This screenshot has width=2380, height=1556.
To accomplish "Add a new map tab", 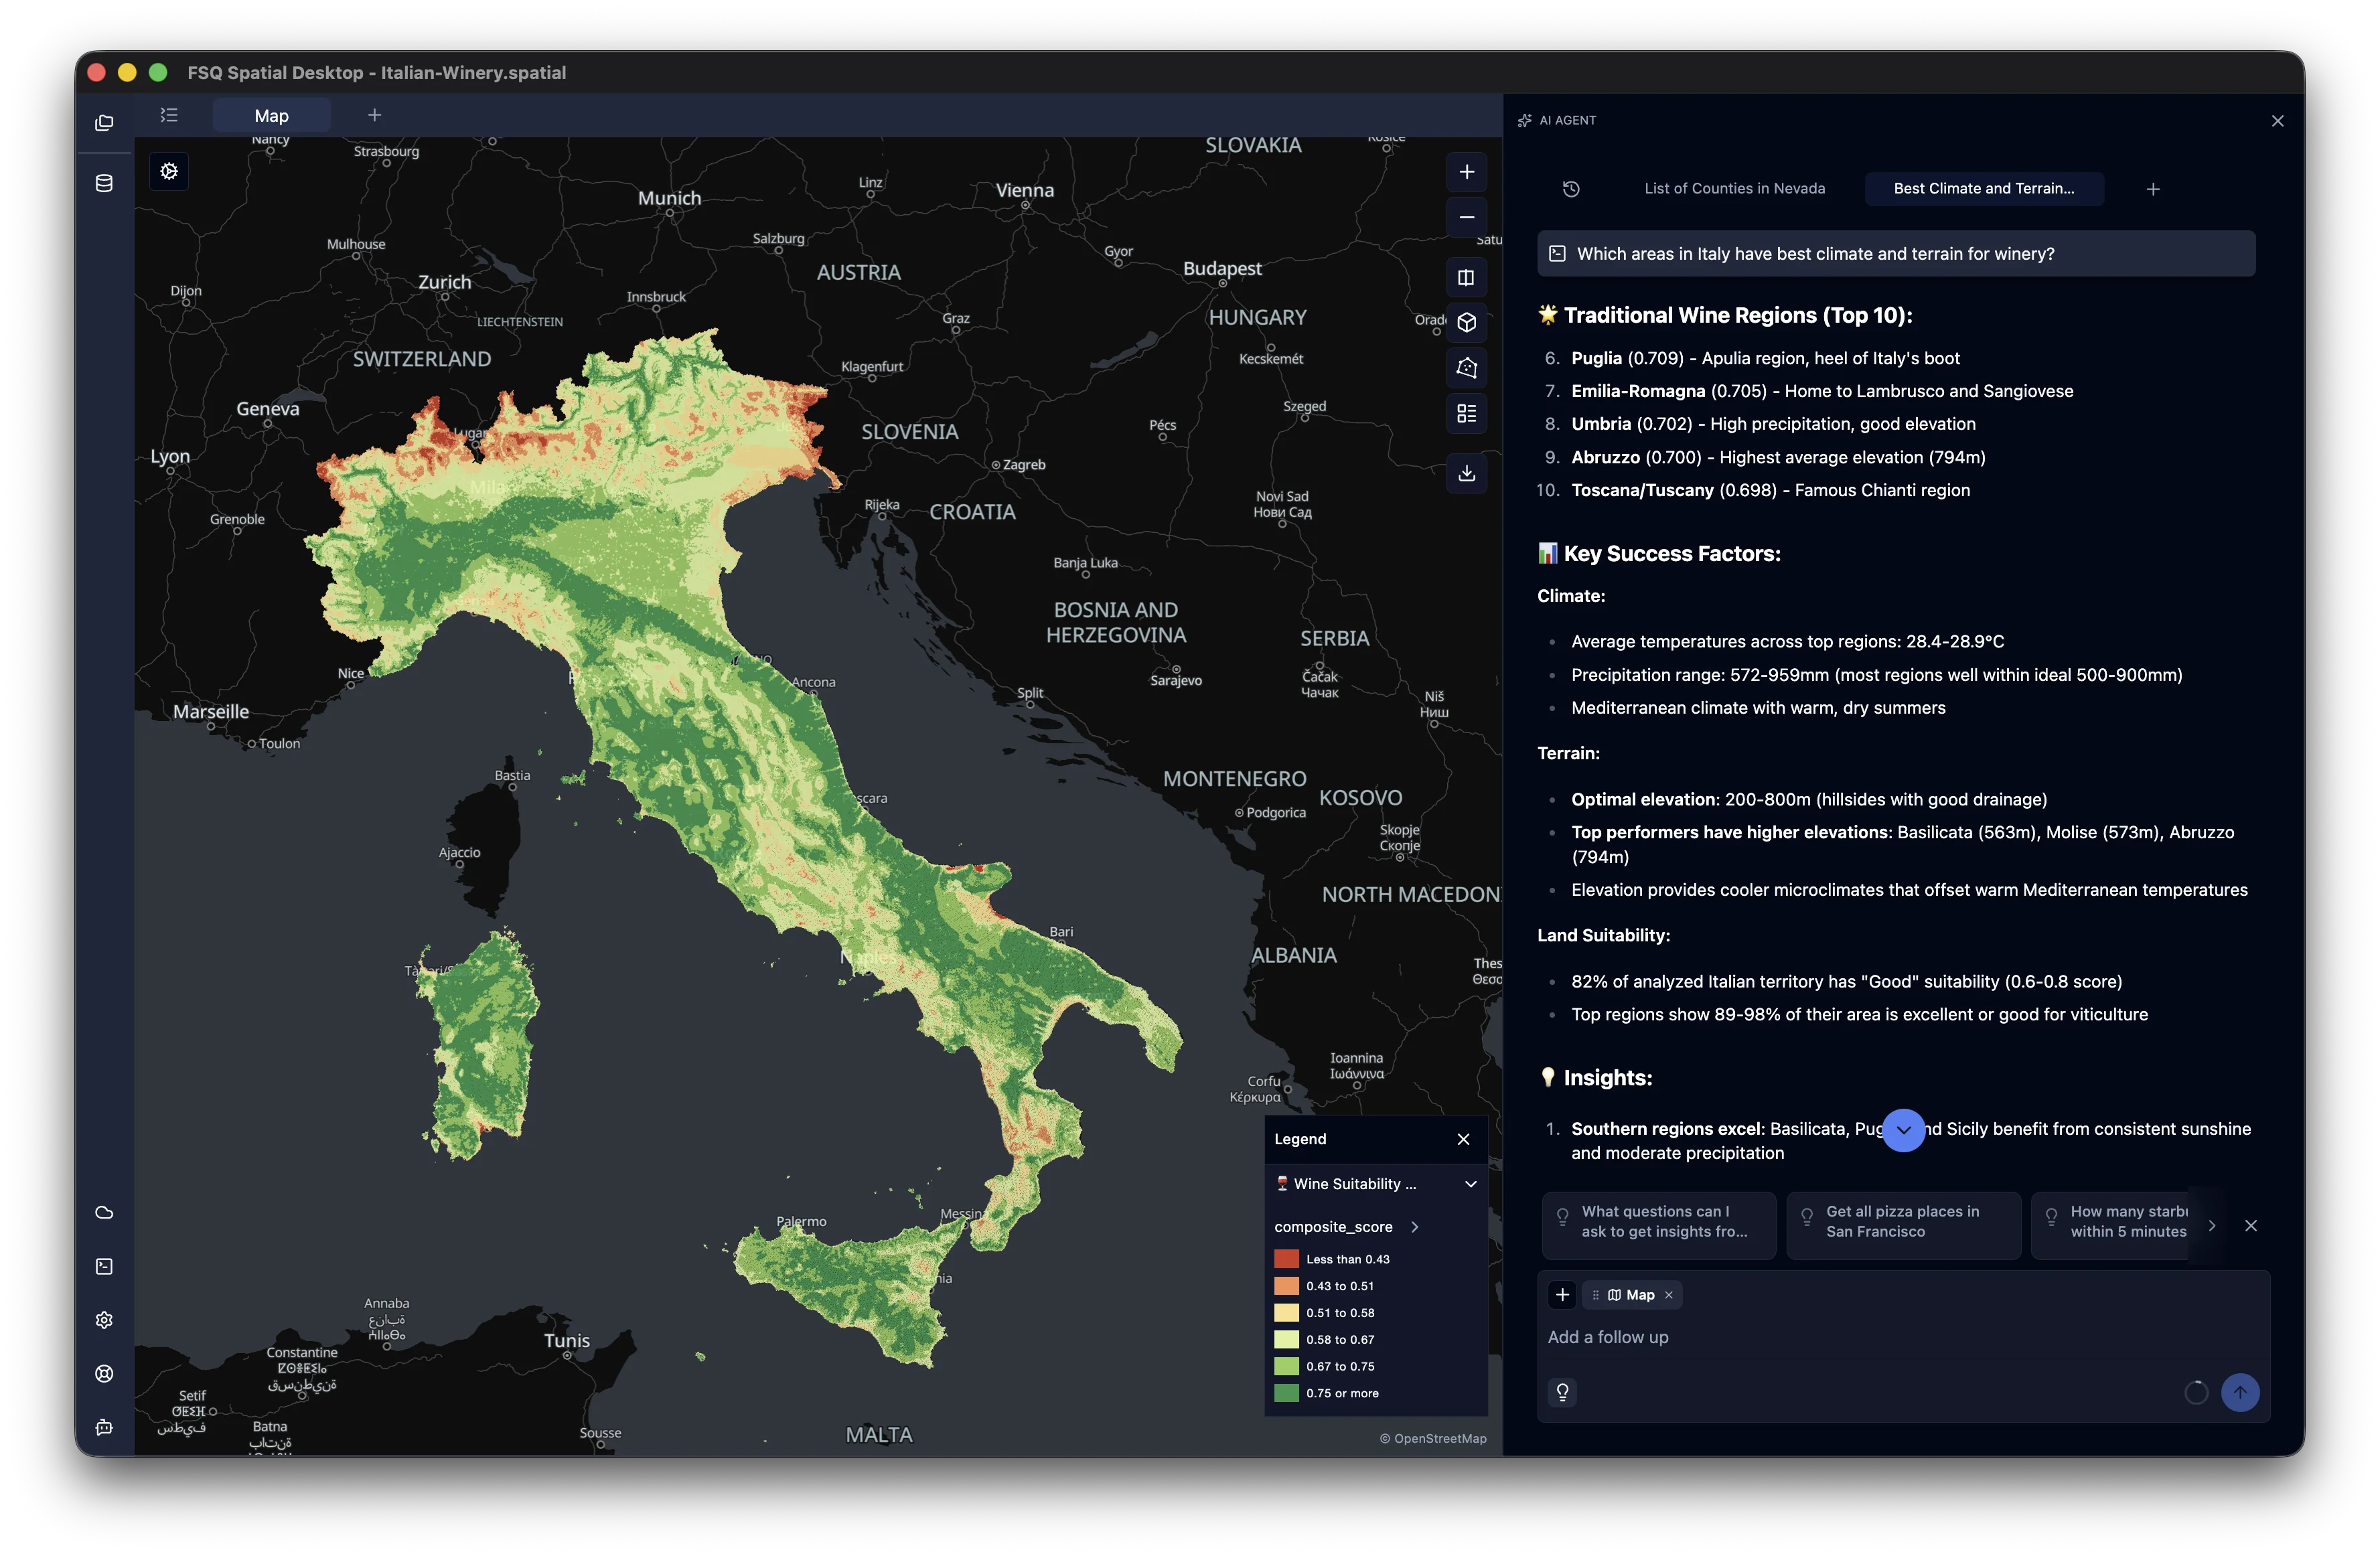I will (x=374, y=115).
